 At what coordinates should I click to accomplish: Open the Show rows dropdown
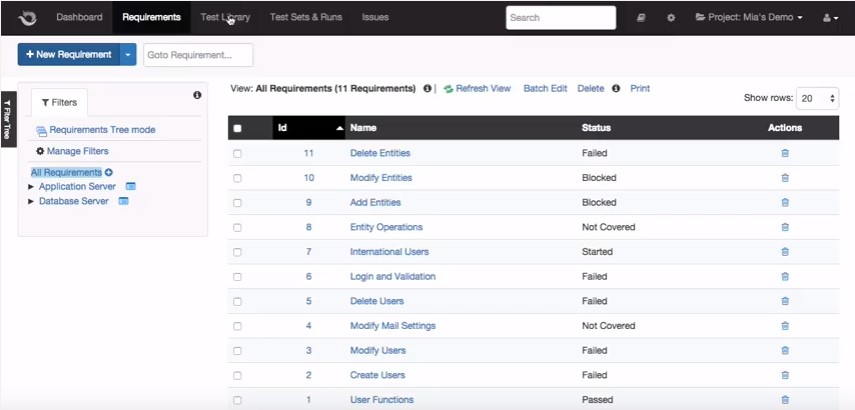(817, 99)
